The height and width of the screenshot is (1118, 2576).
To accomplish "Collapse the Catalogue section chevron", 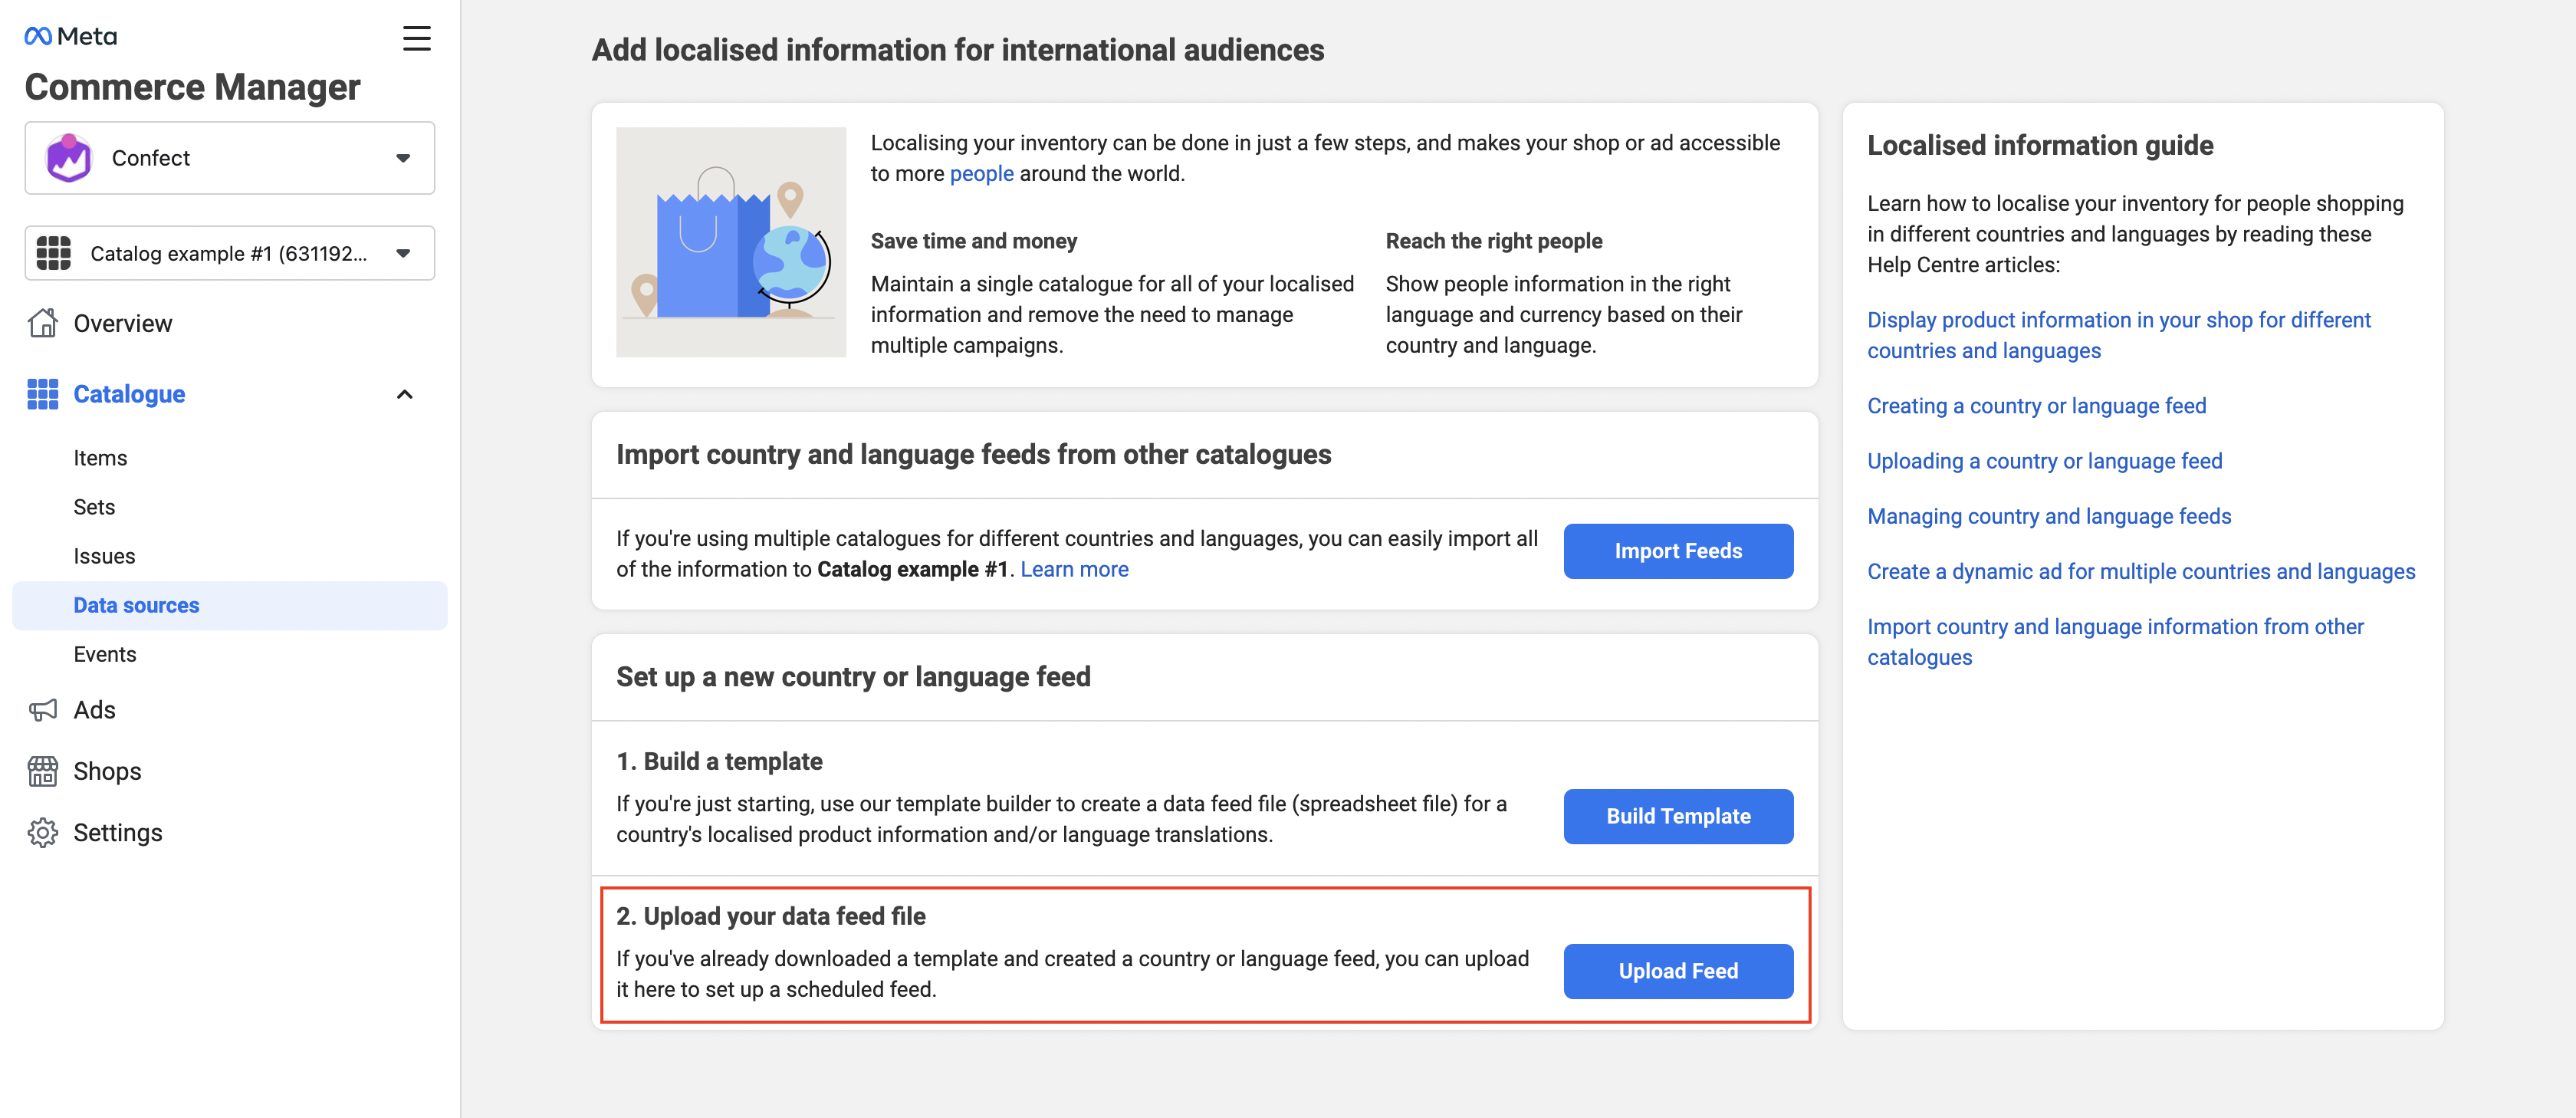I will pyautogui.click(x=404, y=394).
